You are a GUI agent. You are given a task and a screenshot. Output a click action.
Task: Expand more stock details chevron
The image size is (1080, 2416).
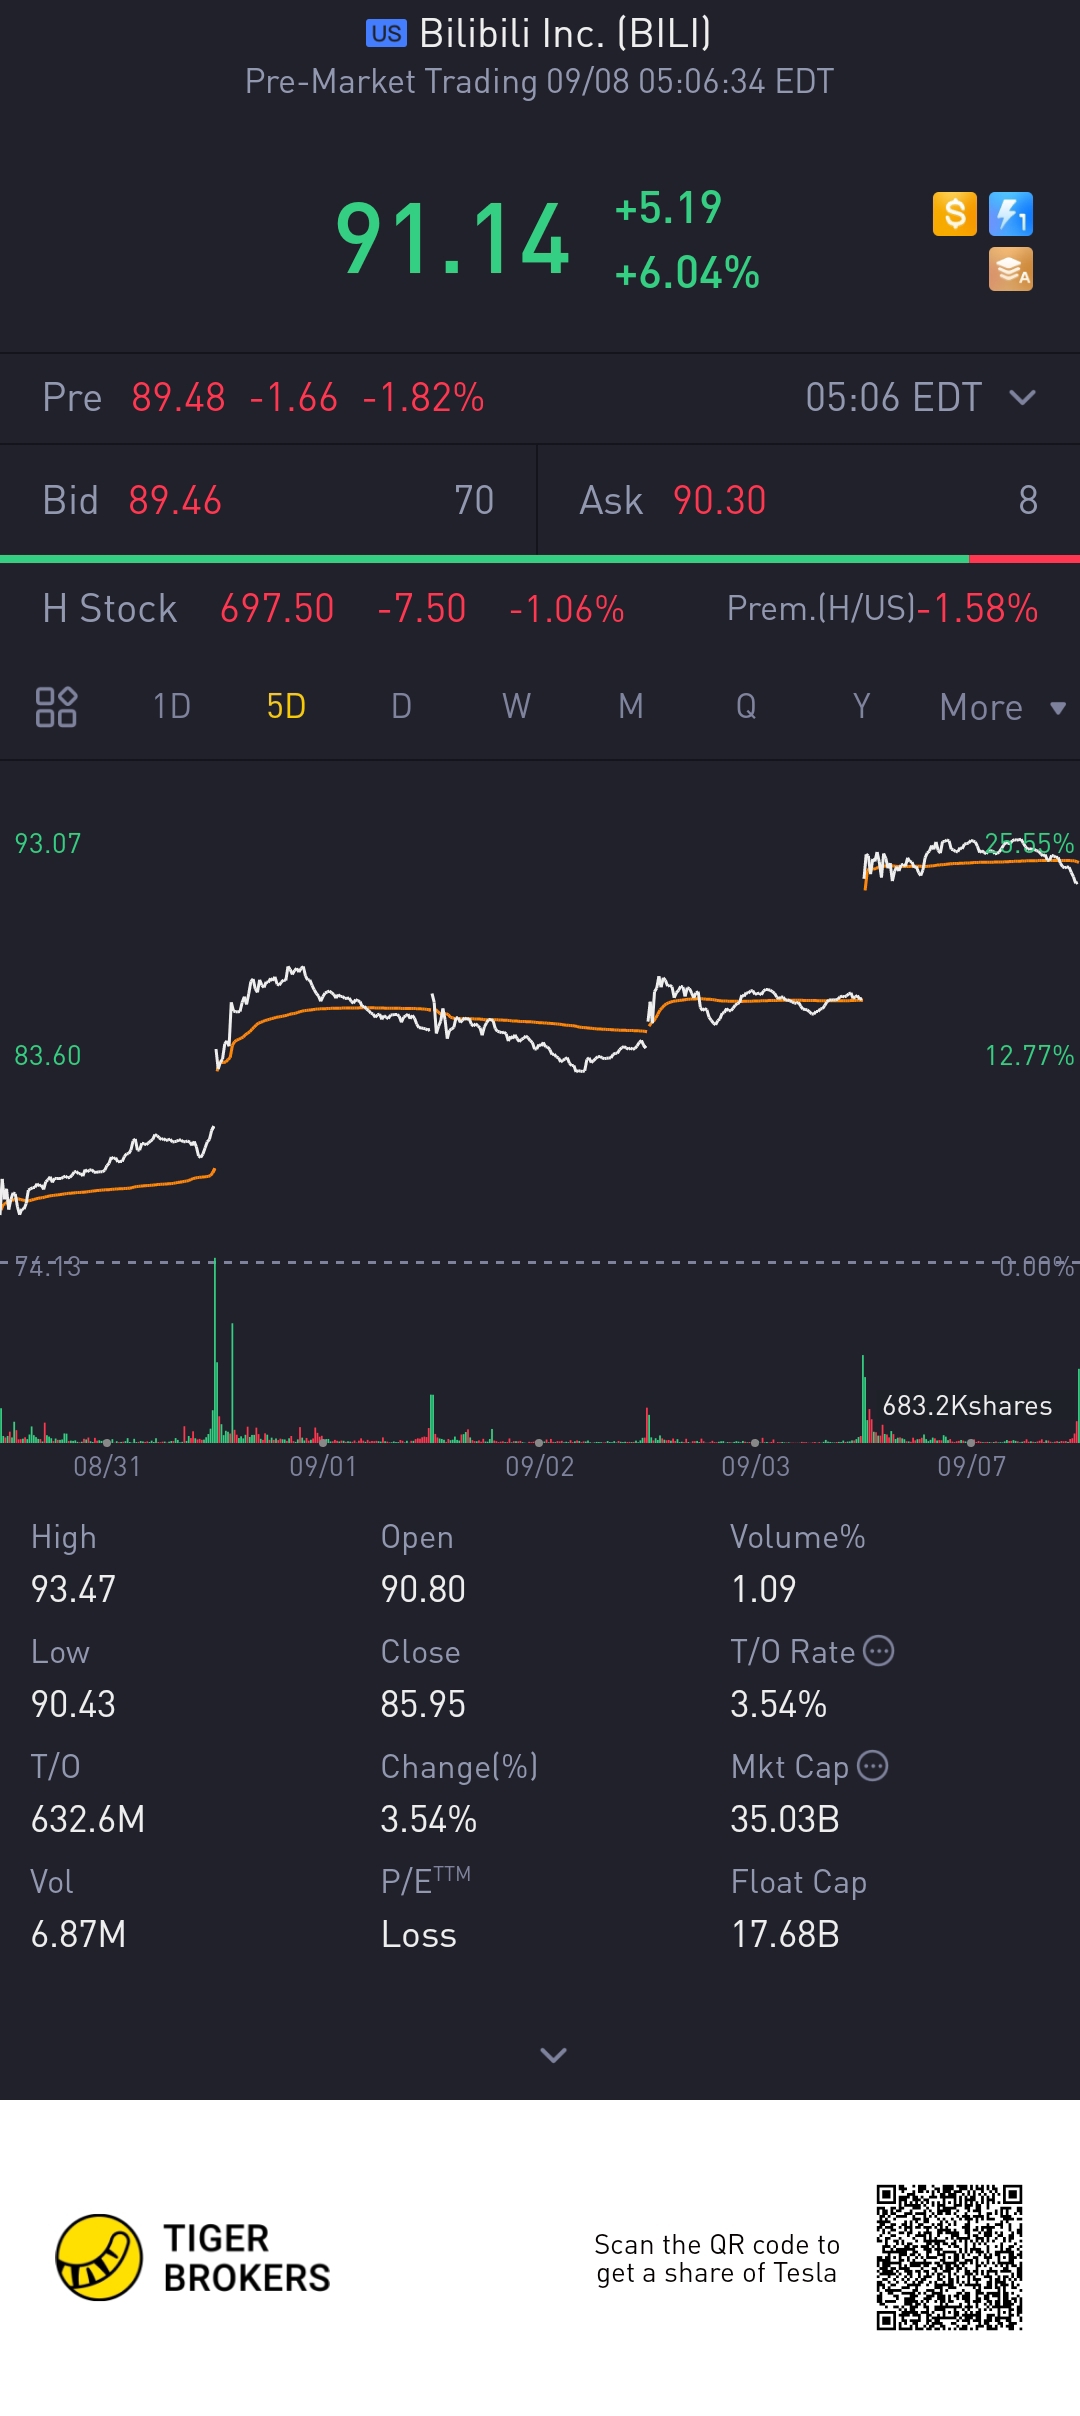click(x=553, y=2055)
